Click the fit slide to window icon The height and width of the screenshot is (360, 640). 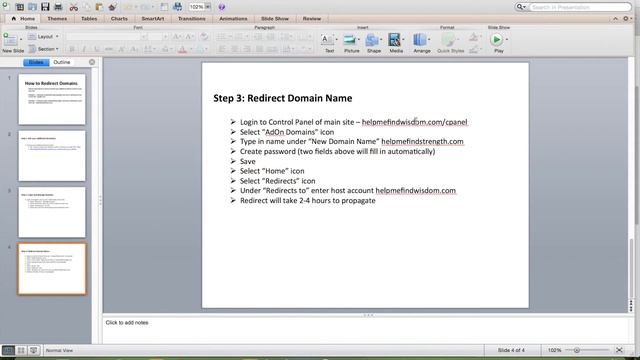coord(619,350)
